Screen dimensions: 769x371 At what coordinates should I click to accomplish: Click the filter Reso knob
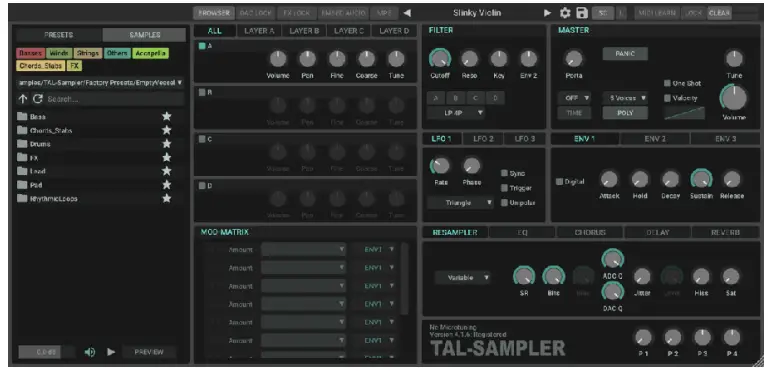[469, 59]
